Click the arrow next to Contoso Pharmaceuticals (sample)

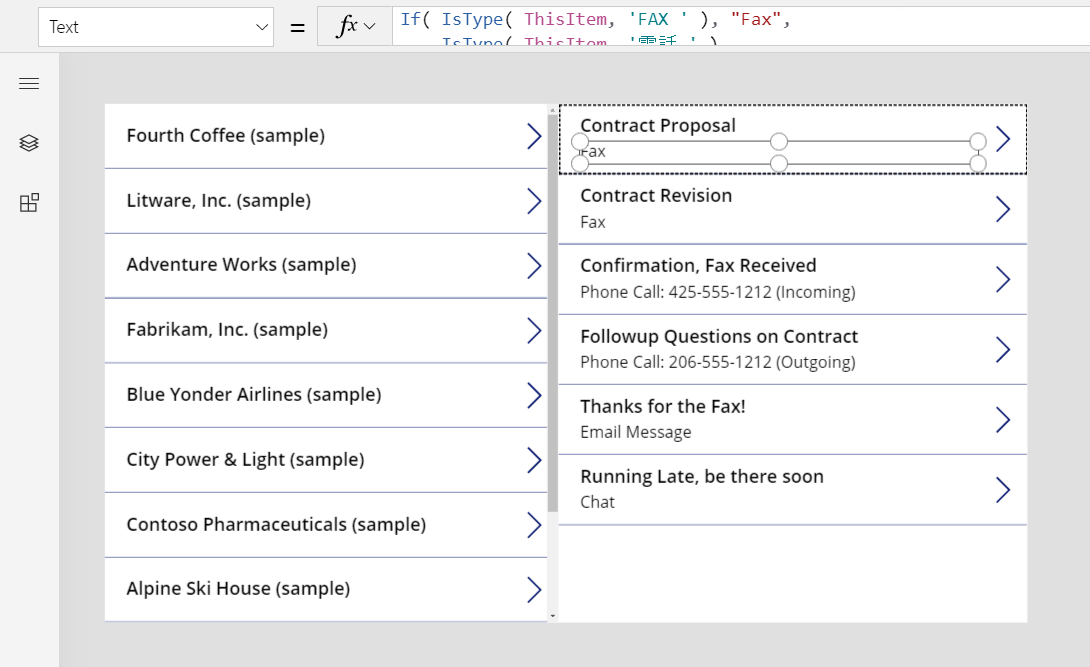pos(534,525)
